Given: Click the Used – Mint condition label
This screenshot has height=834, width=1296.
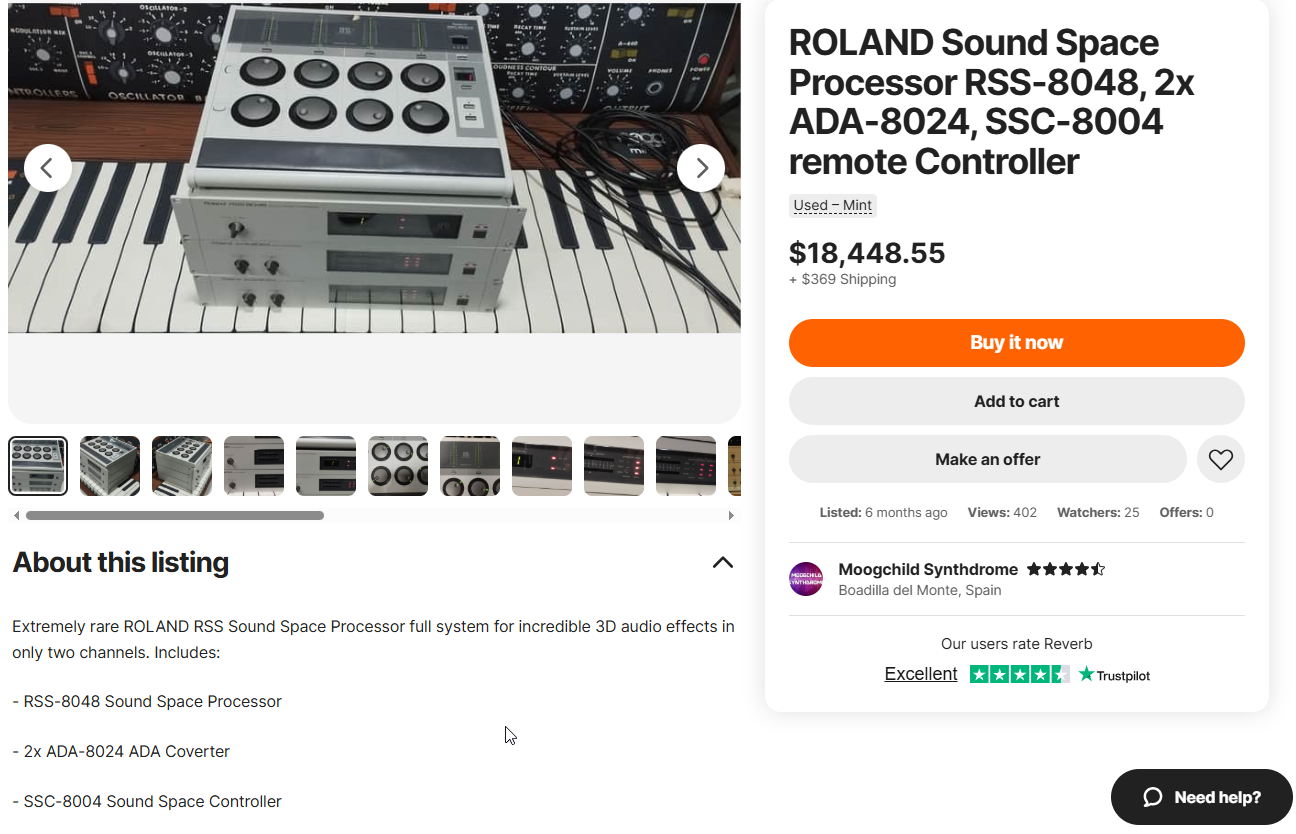Looking at the screenshot, I should (832, 206).
